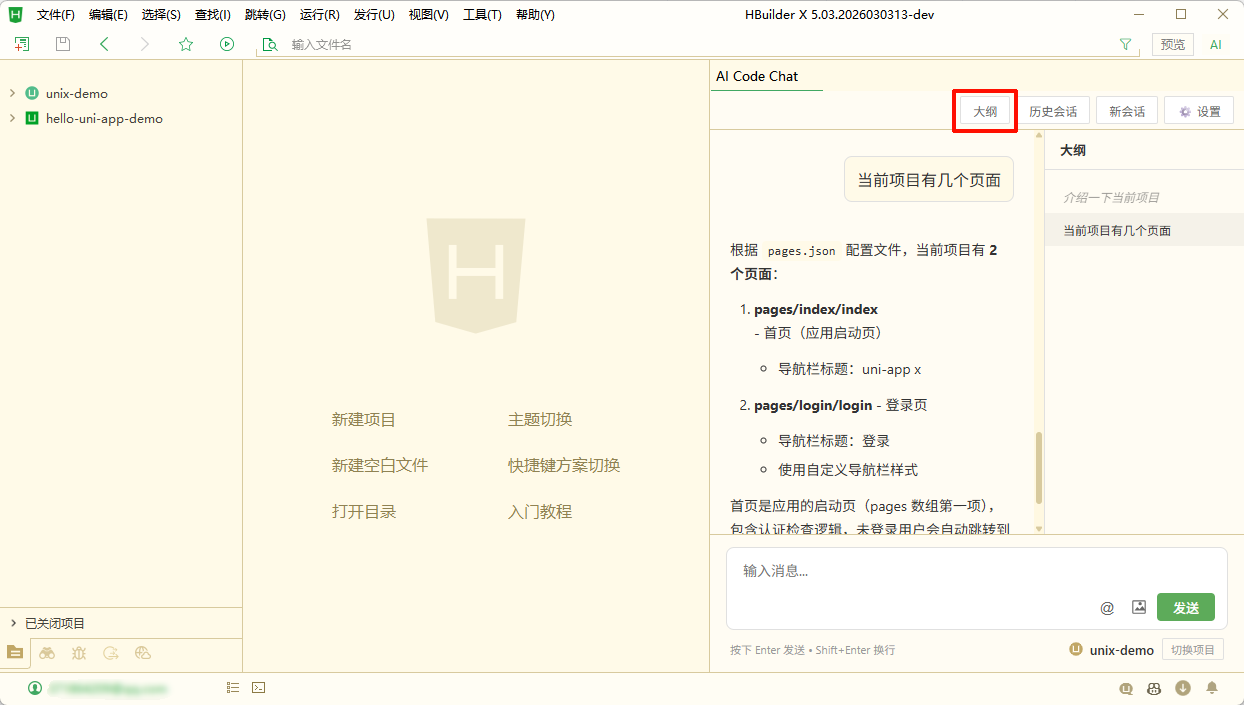Screen dimensions: 1244x705
Task: Toggle the 大纲 outline panel
Action: coord(985,111)
